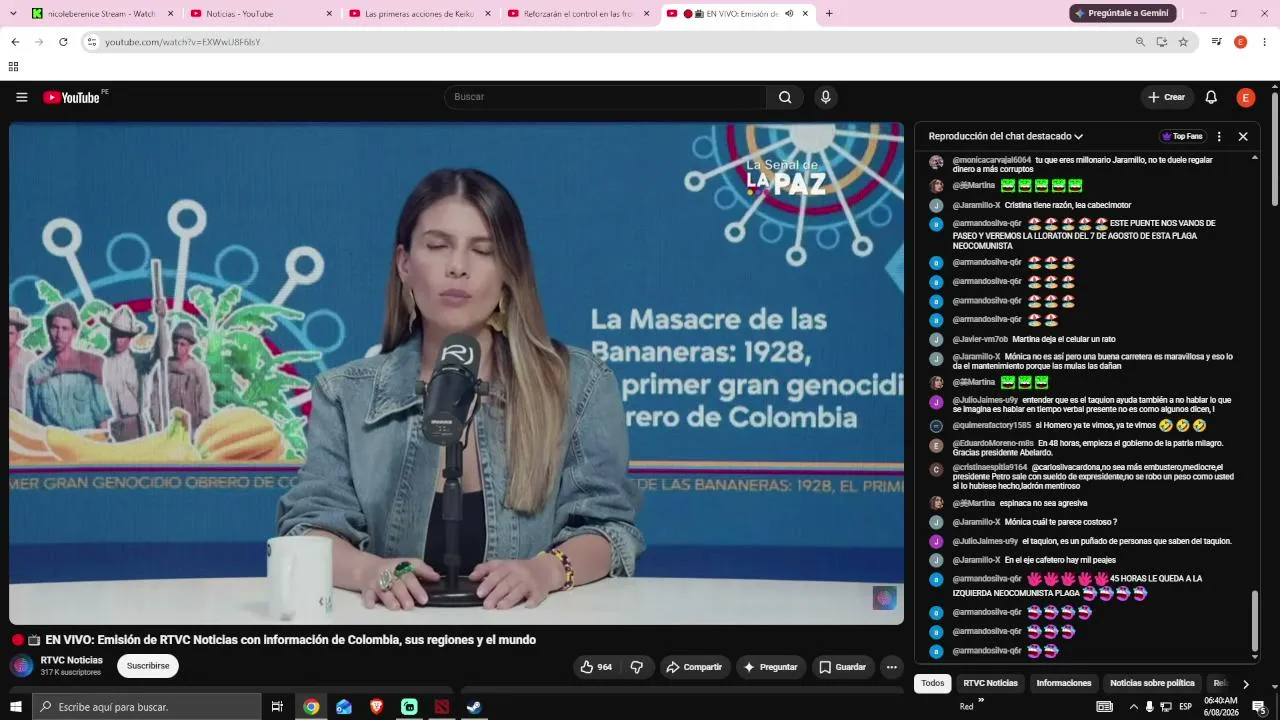Show hidden system tray icons
Image resolution: width=1280 pixels, height=720 pixels.
(1133, 707)
